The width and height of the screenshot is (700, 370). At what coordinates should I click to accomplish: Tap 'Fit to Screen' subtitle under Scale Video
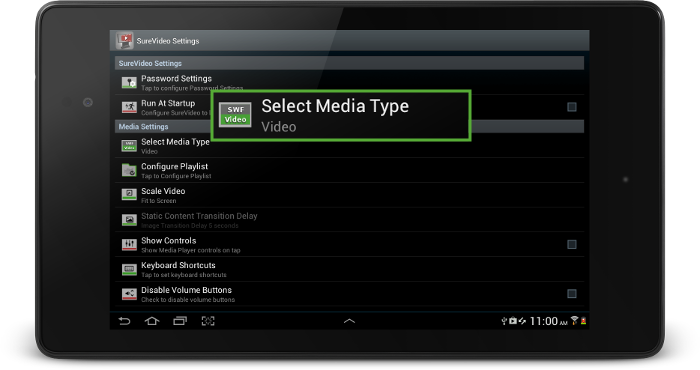click(158, 201)
